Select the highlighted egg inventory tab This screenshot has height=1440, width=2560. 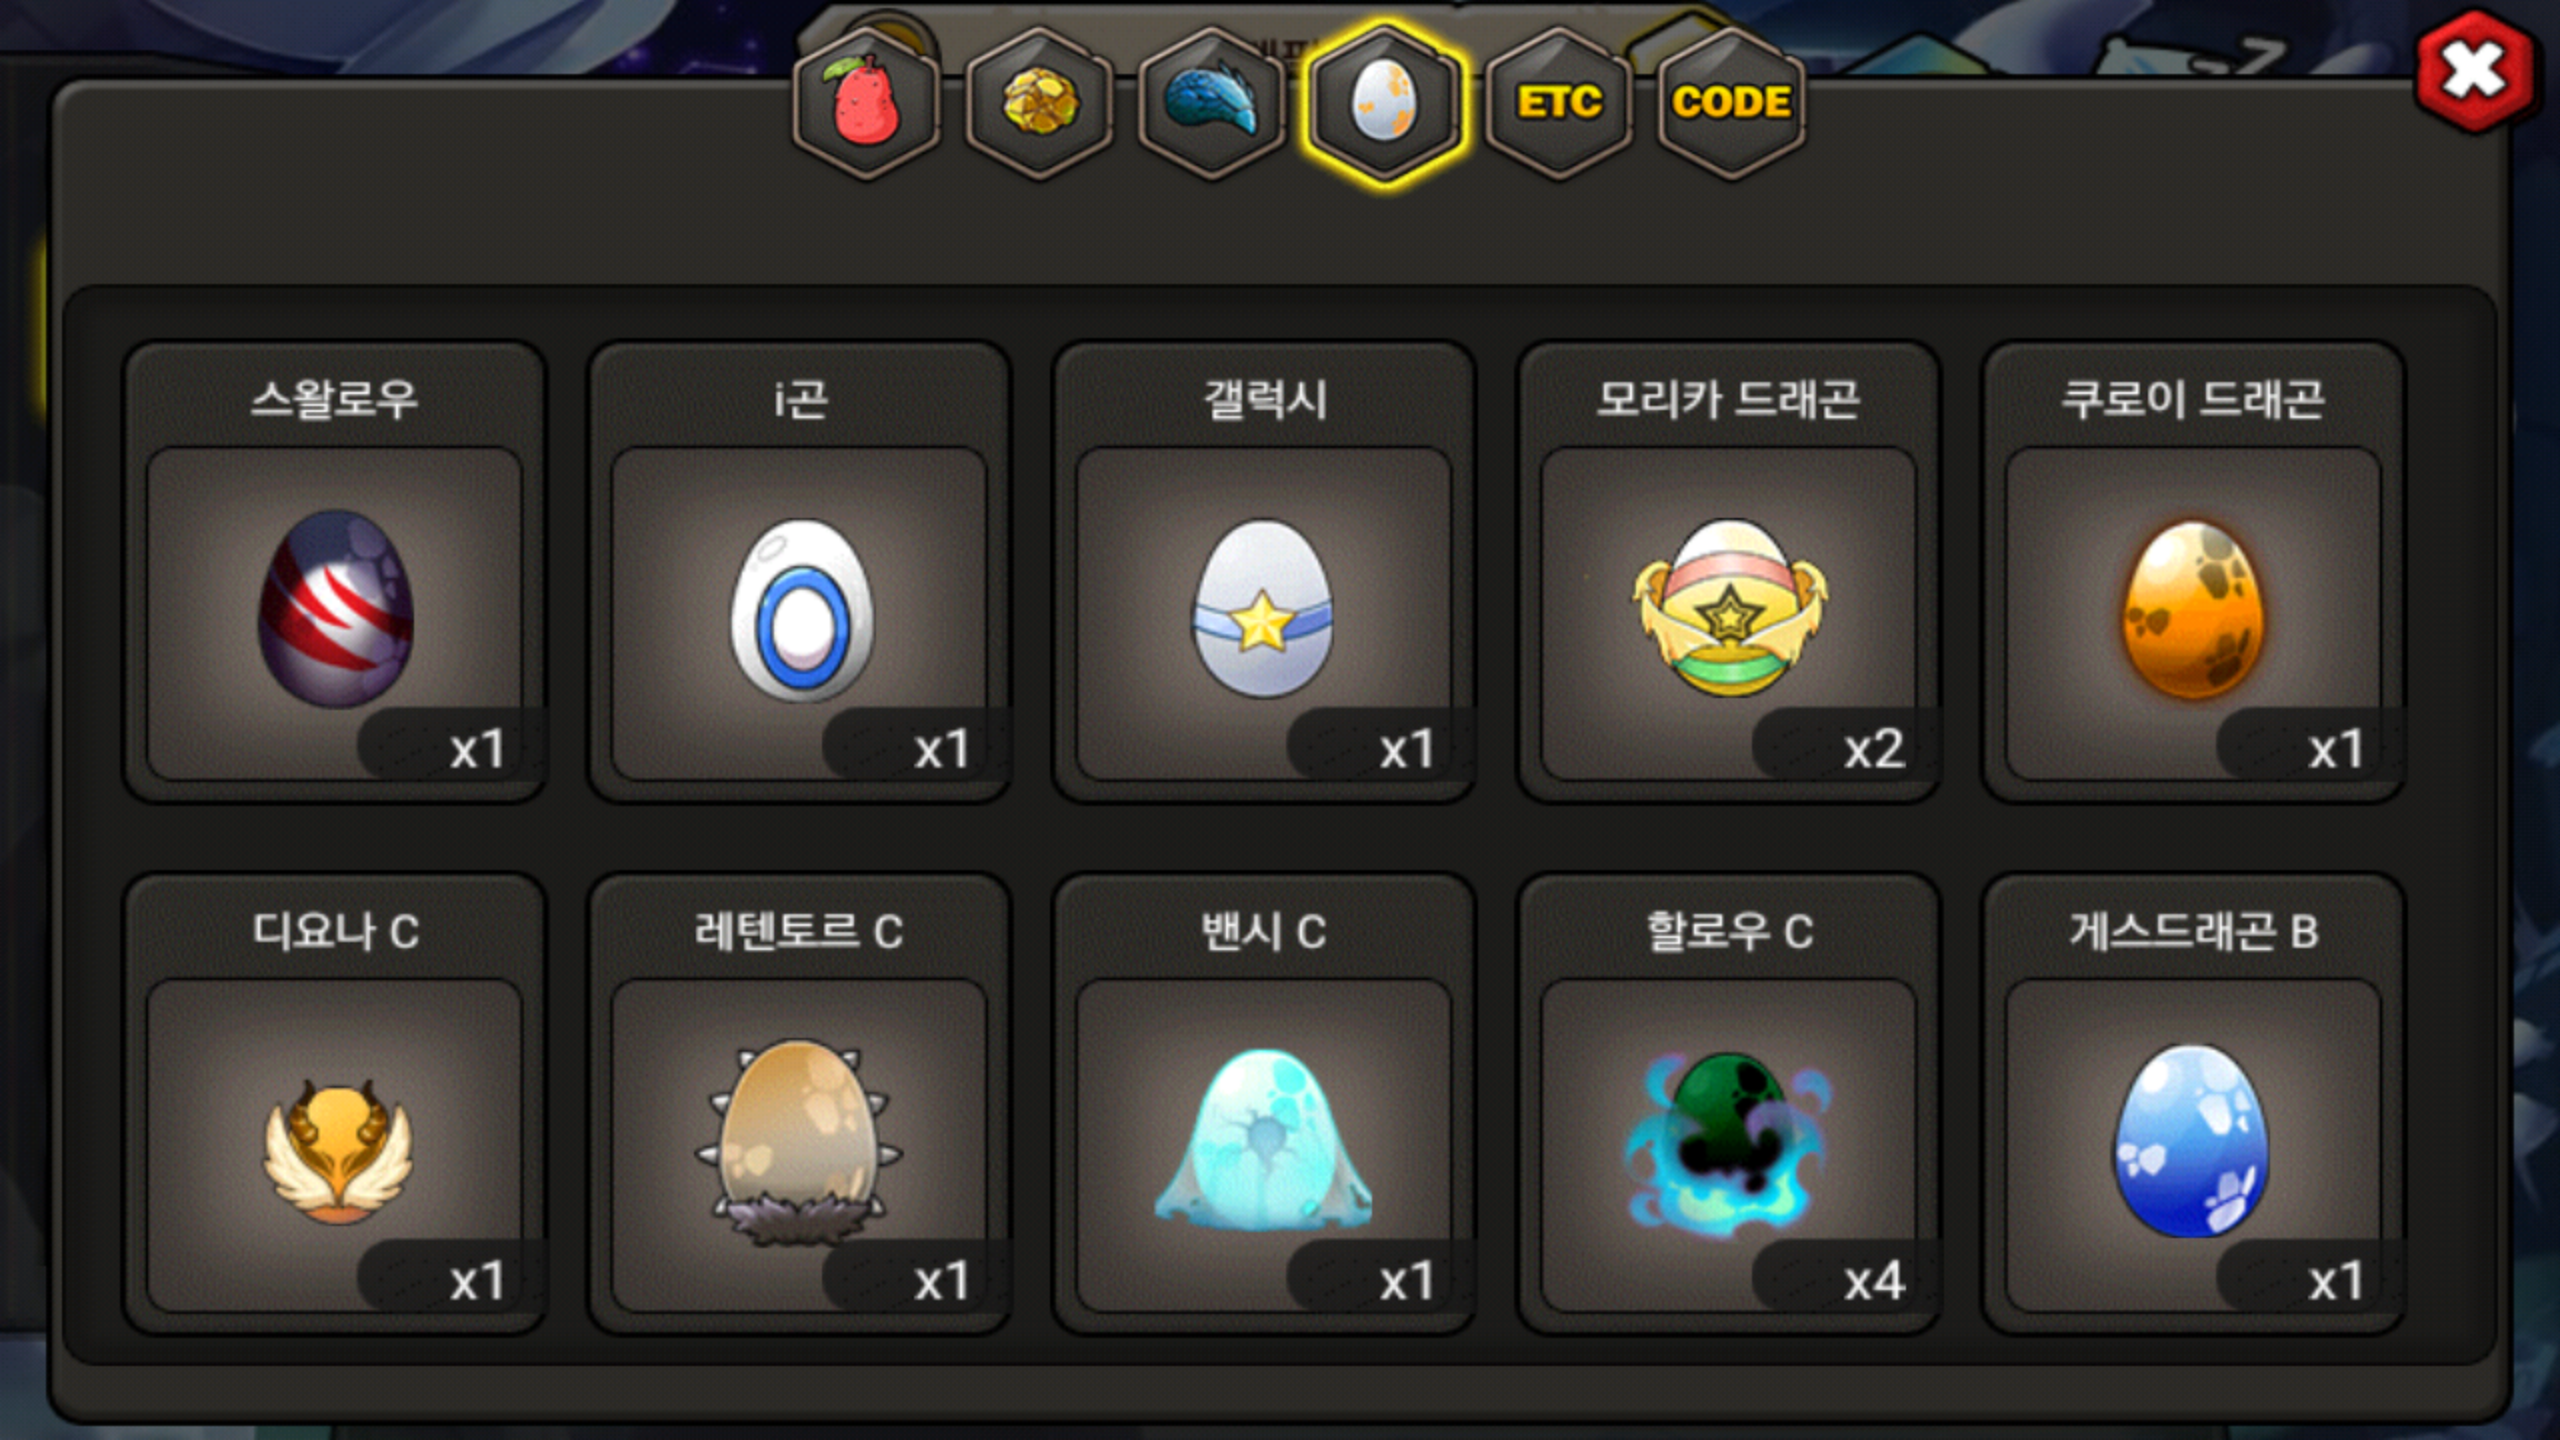tap(1385, 102)
